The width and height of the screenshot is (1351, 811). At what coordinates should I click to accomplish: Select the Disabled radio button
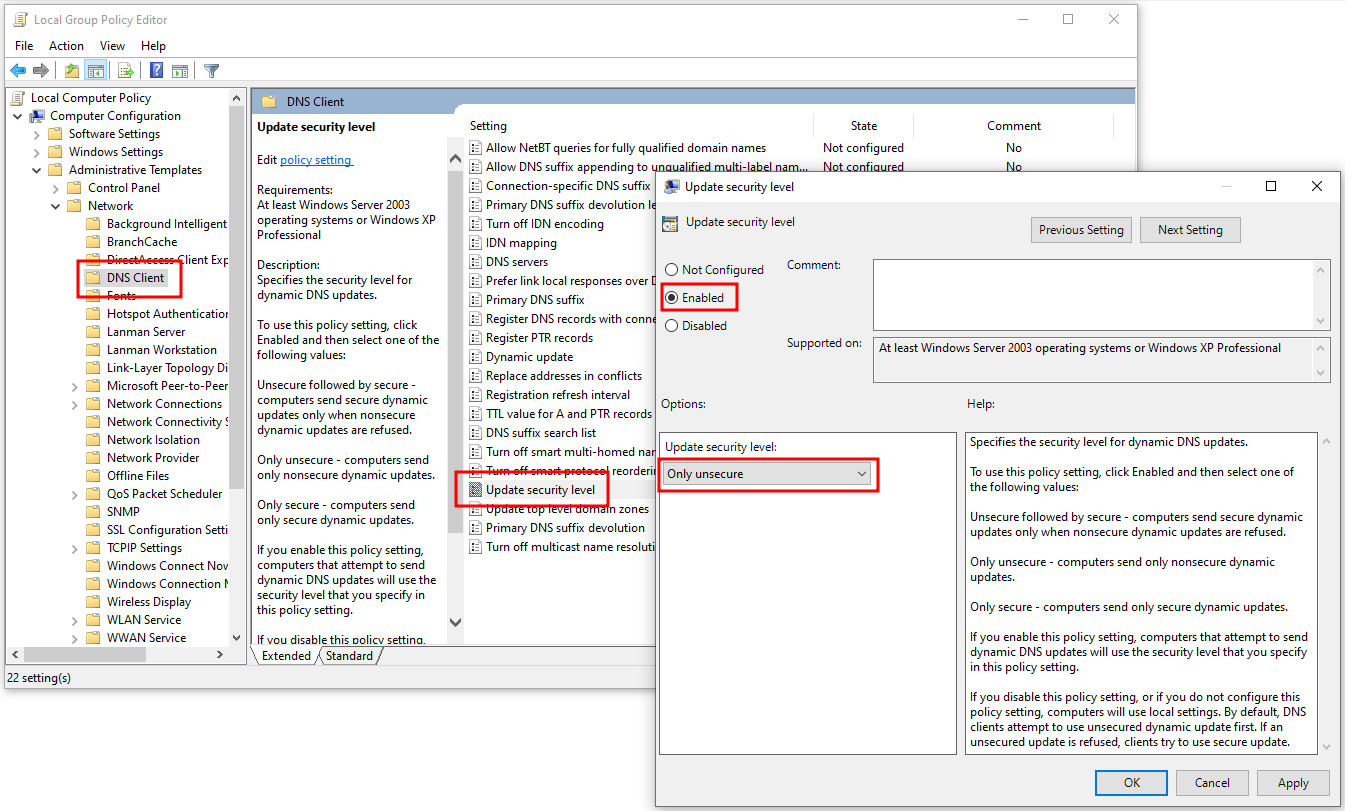pos(672,326)
